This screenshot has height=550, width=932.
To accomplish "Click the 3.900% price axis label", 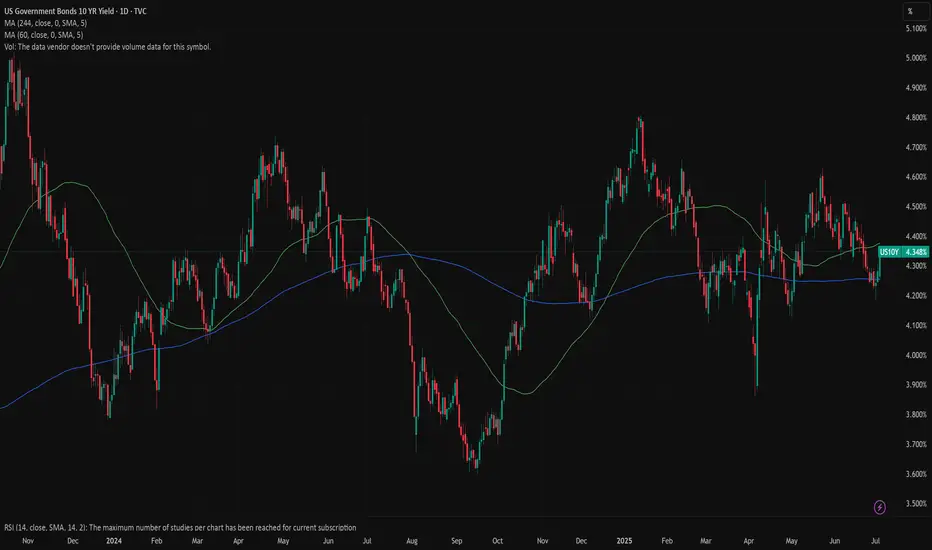I will (916, 385).
